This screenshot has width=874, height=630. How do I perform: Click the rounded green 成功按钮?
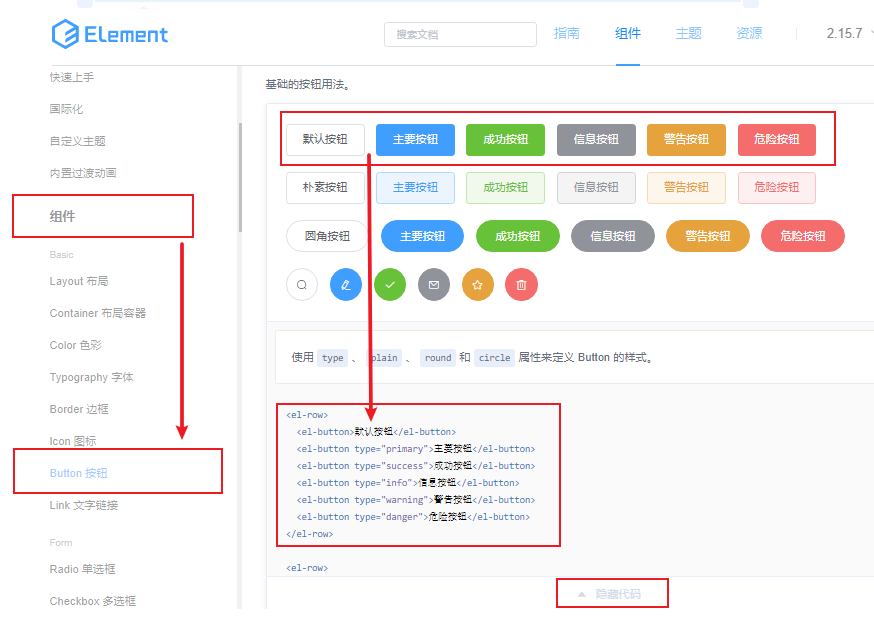[518, 236]
